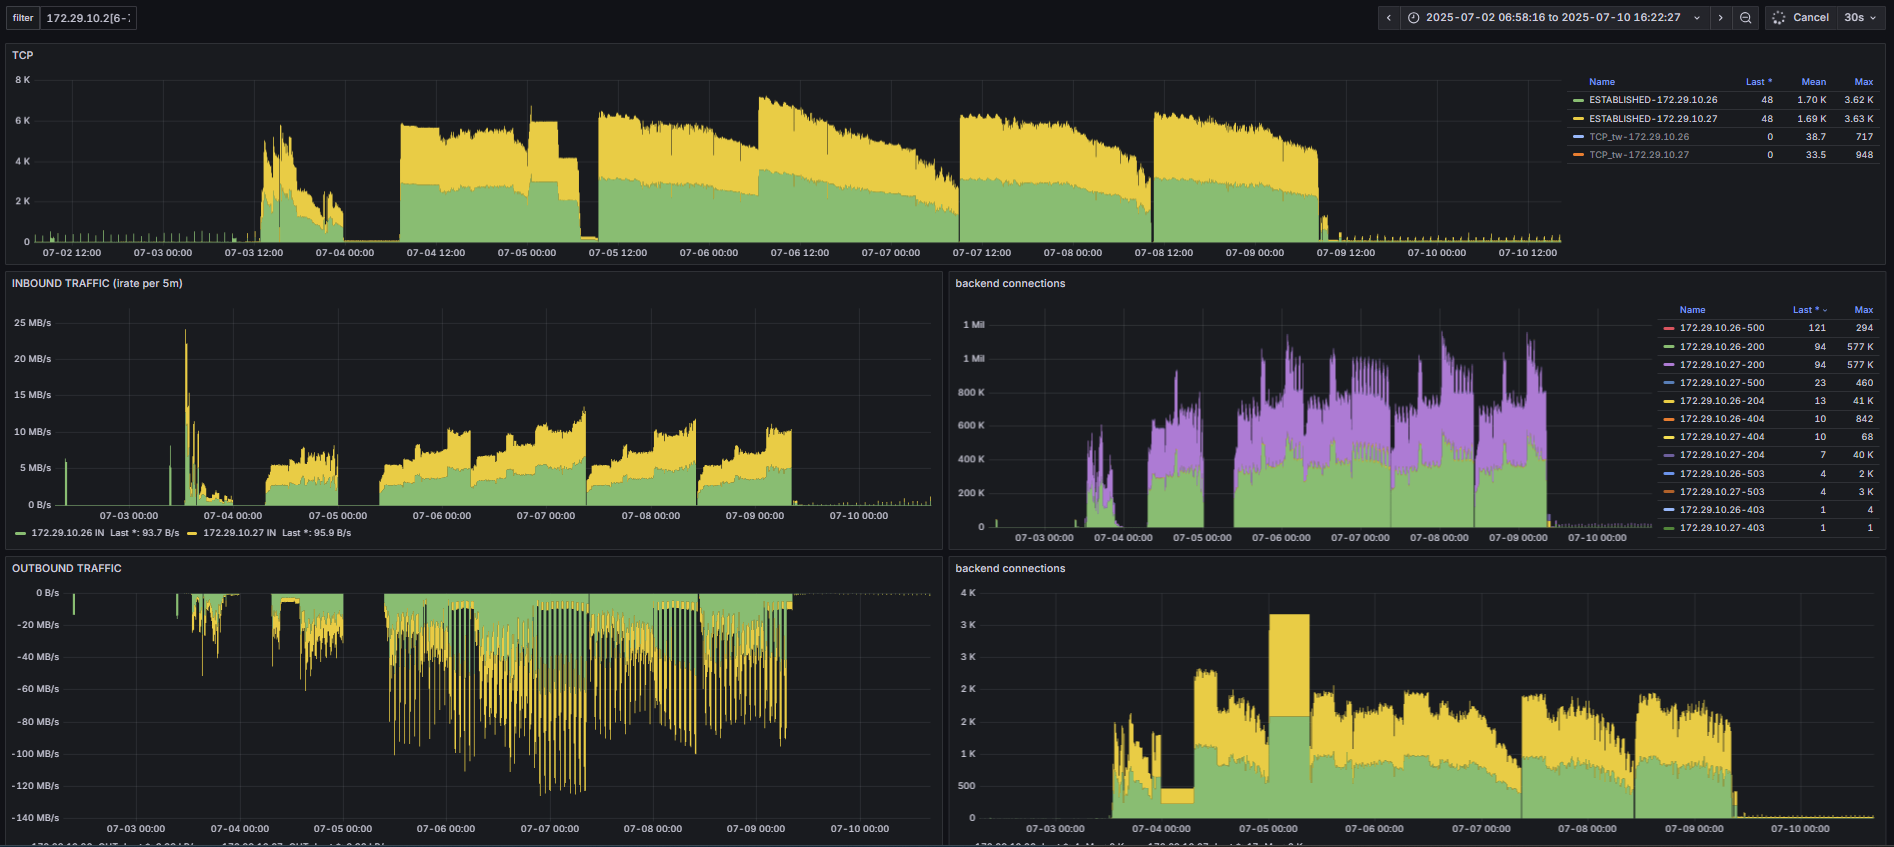Open the TCP panel title menu

[22, 55]
